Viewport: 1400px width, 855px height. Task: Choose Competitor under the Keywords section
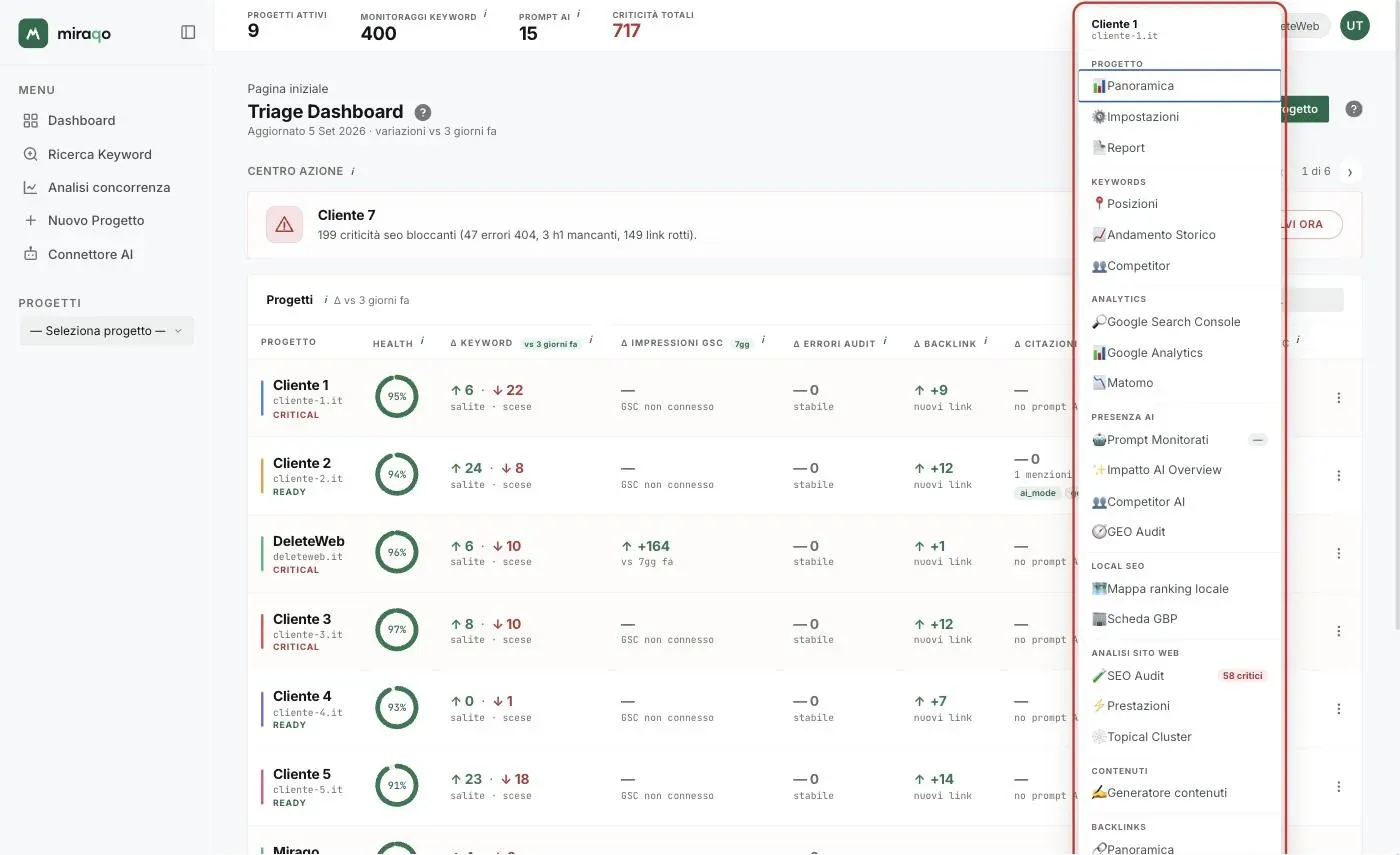(x=1179, y=266)
